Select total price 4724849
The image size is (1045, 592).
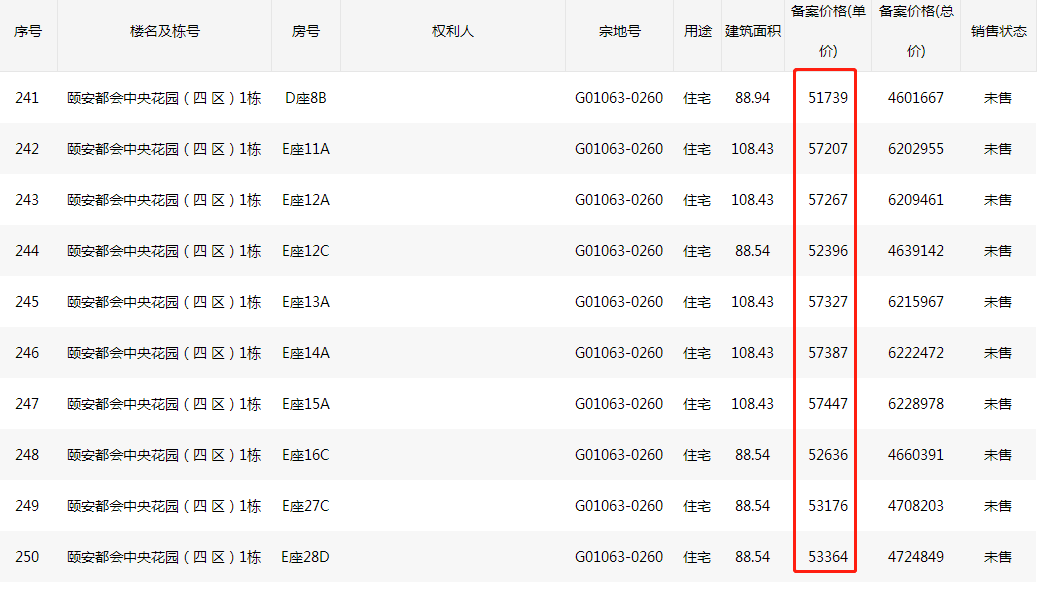(916, 557)
